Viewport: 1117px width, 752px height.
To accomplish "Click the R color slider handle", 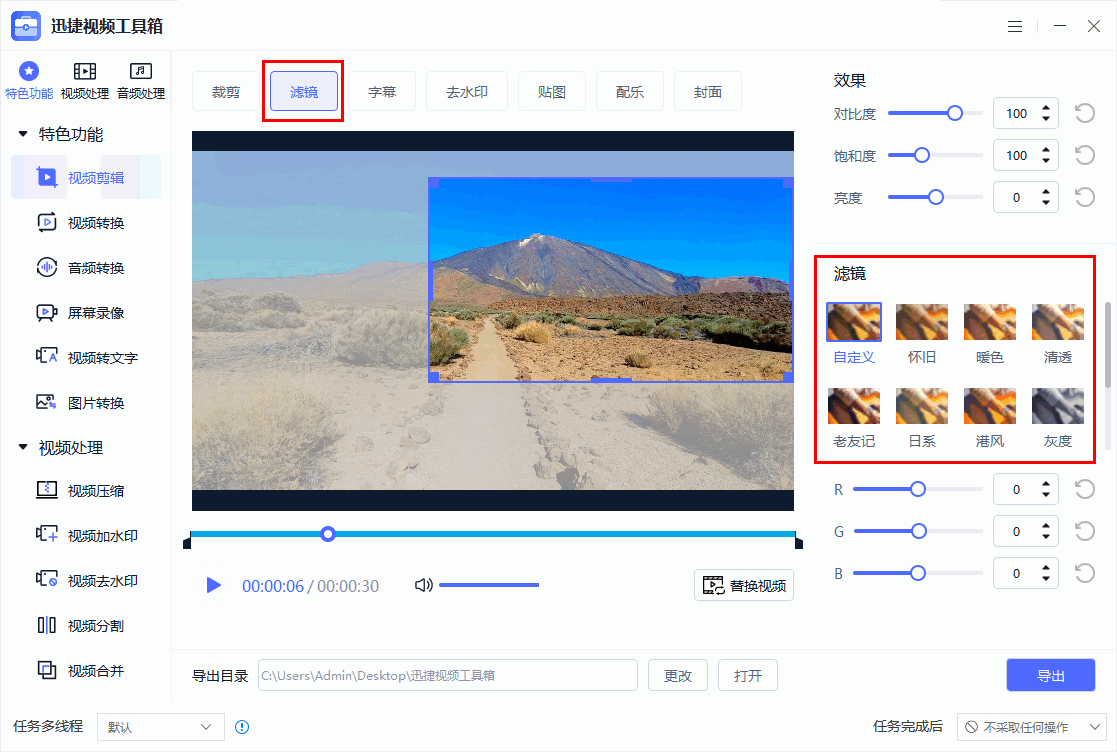I will pos(918,489).
